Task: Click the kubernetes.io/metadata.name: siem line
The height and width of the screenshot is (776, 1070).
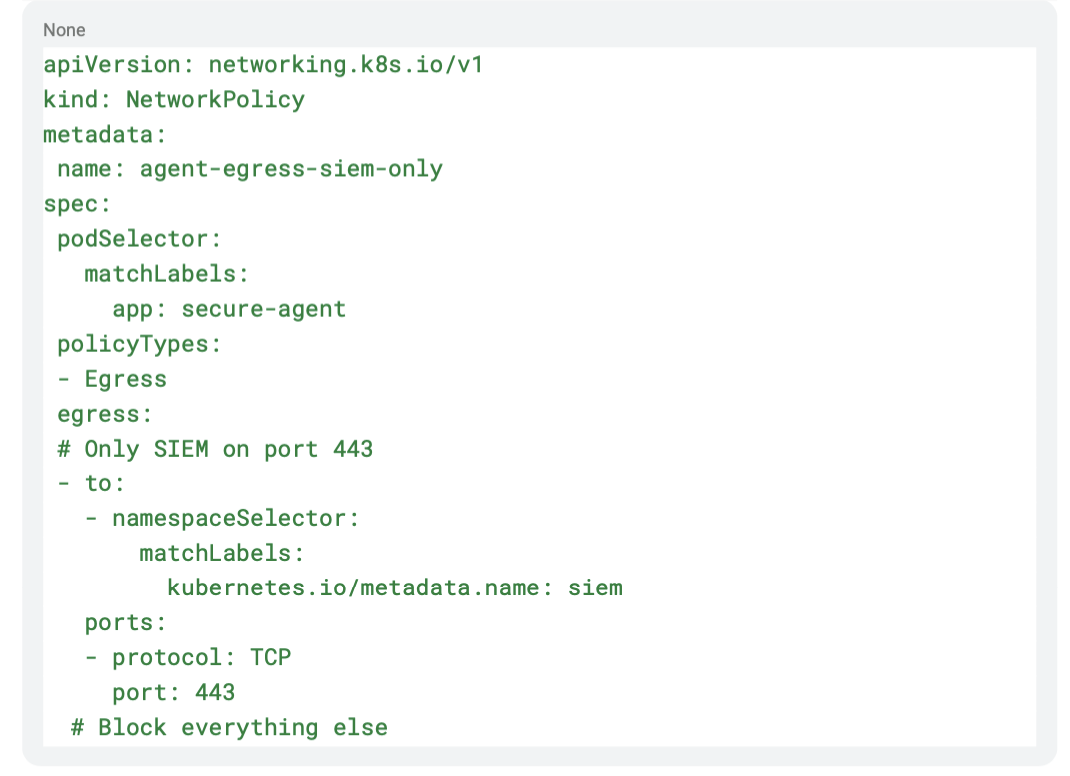Action: coord(394,588)
